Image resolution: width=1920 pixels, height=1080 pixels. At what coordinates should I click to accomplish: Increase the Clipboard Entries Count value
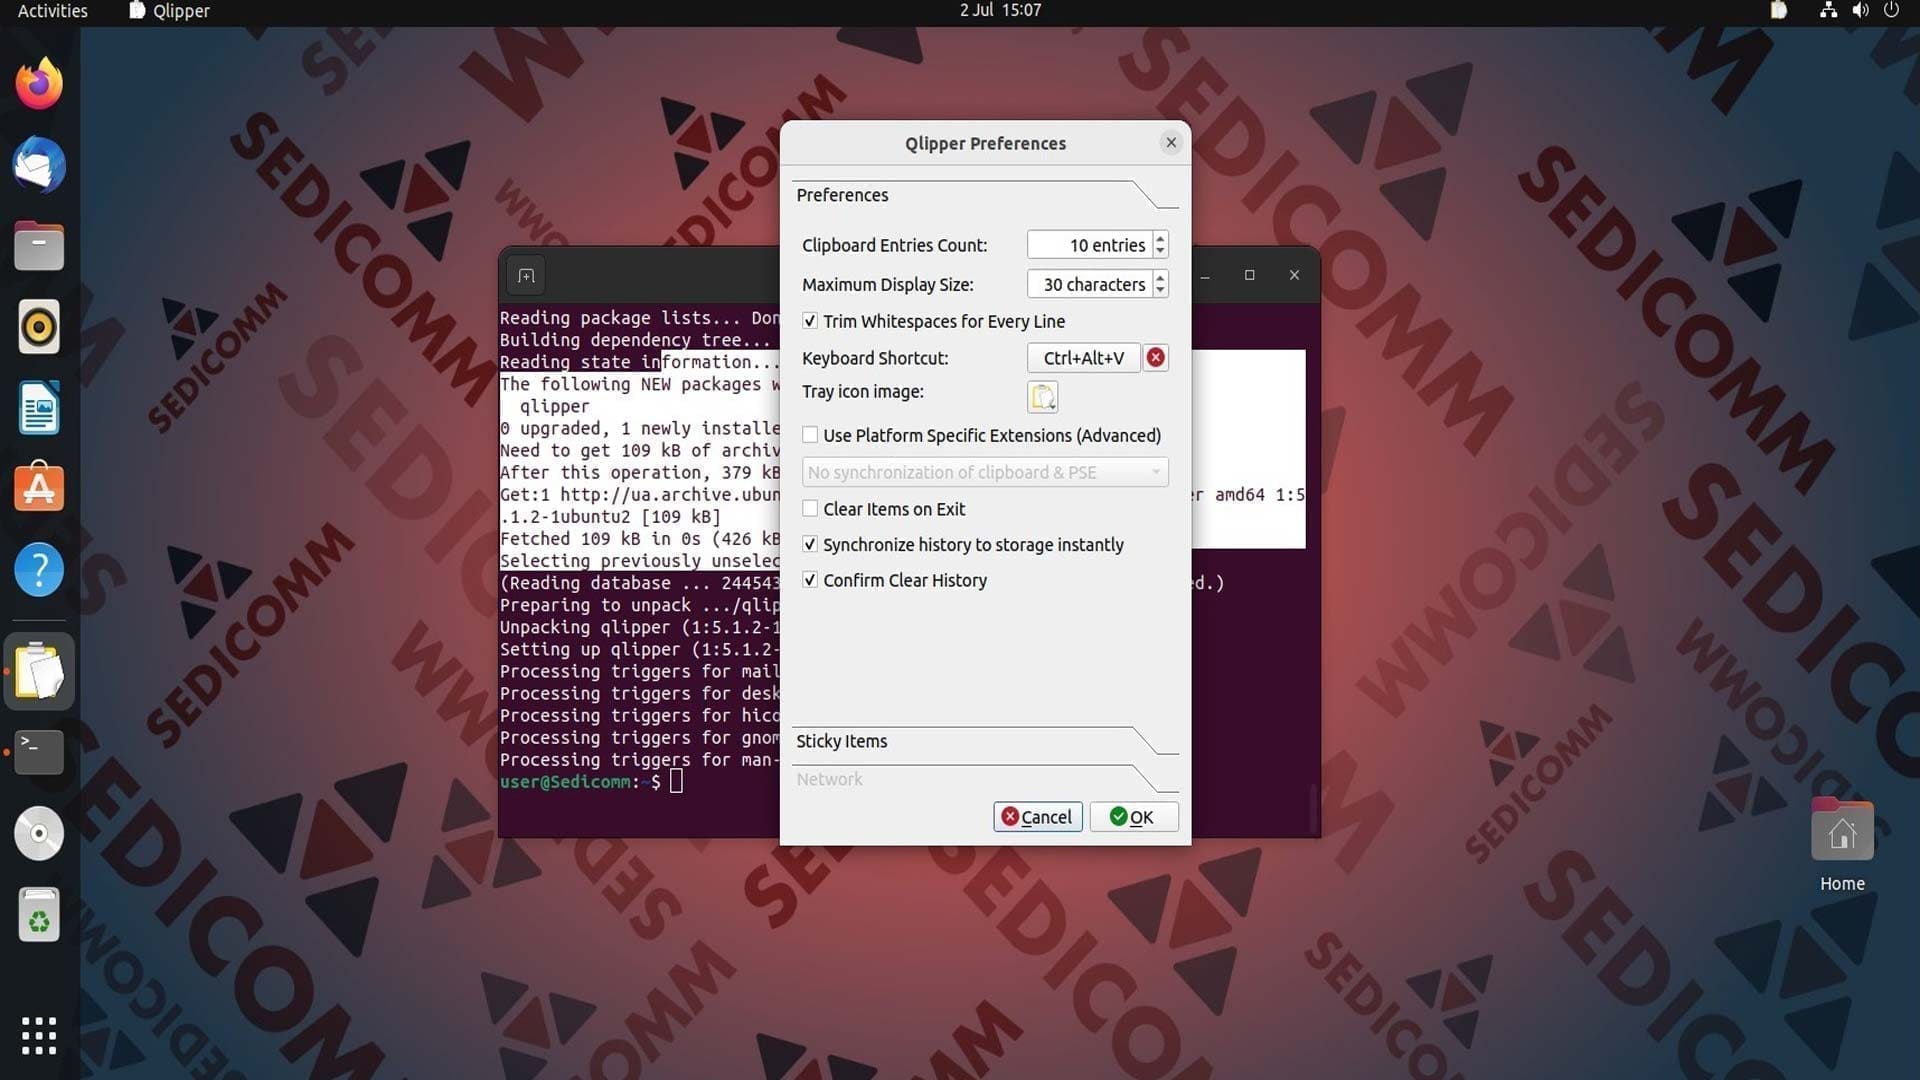pyautogui.click(x=1160, y=239)
